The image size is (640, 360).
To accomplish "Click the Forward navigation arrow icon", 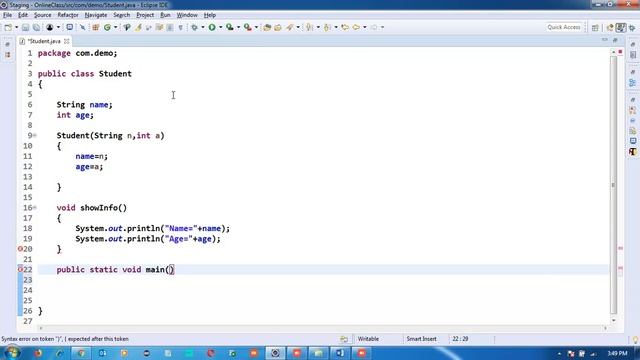I will [374, 27].
